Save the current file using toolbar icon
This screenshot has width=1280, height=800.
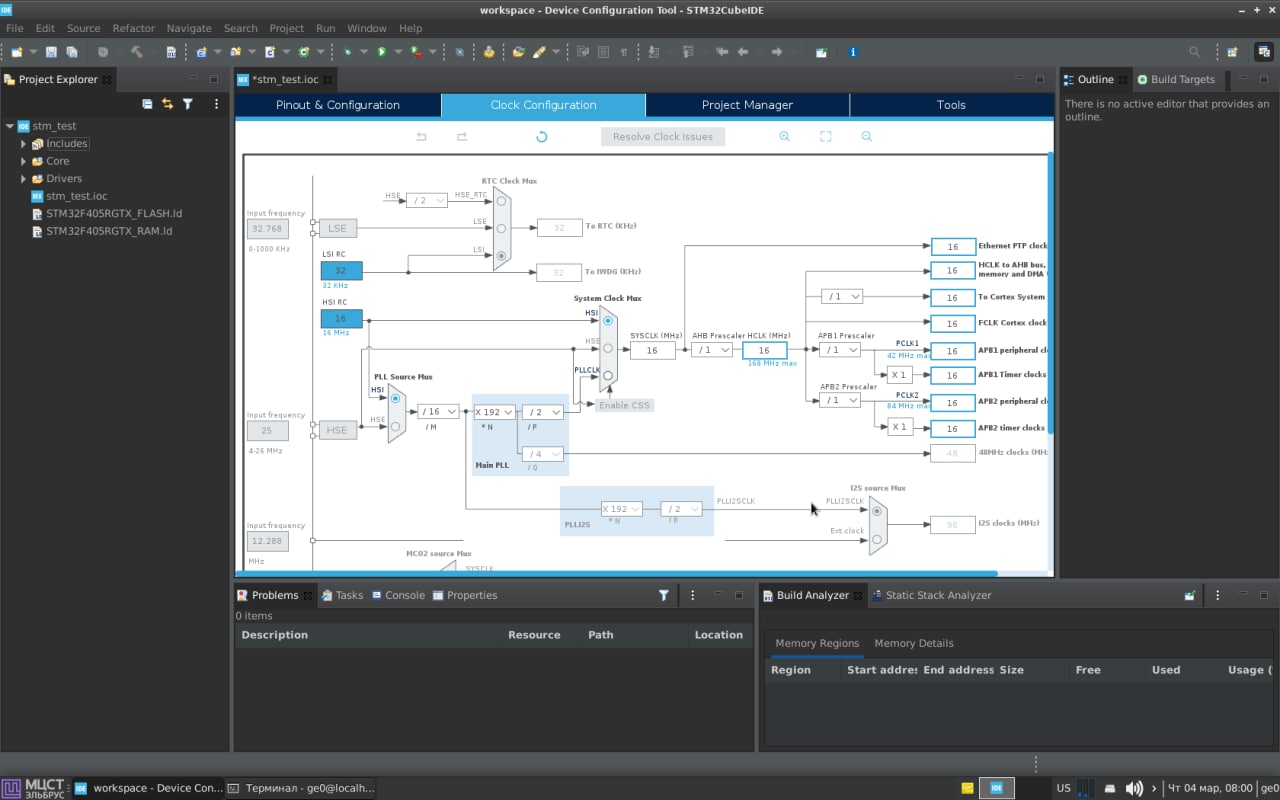point(52,52)
